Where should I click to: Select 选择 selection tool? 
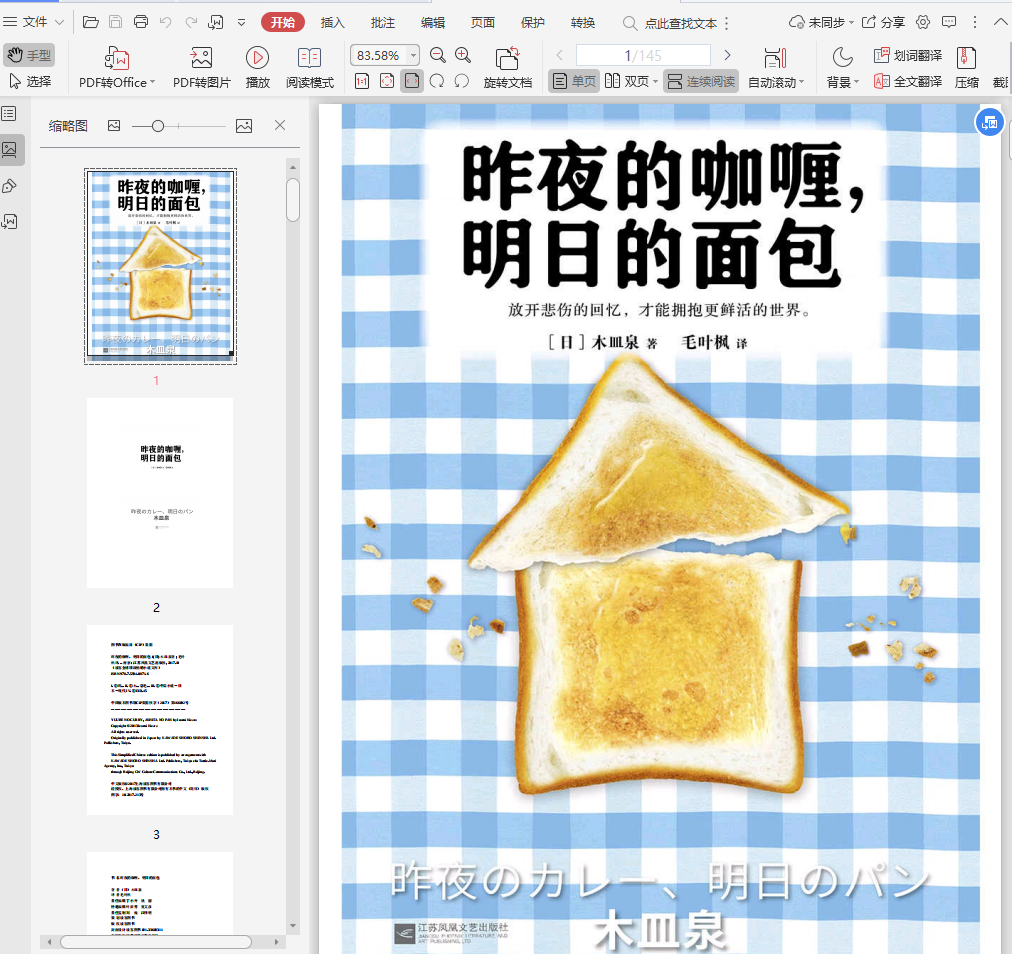30,81
